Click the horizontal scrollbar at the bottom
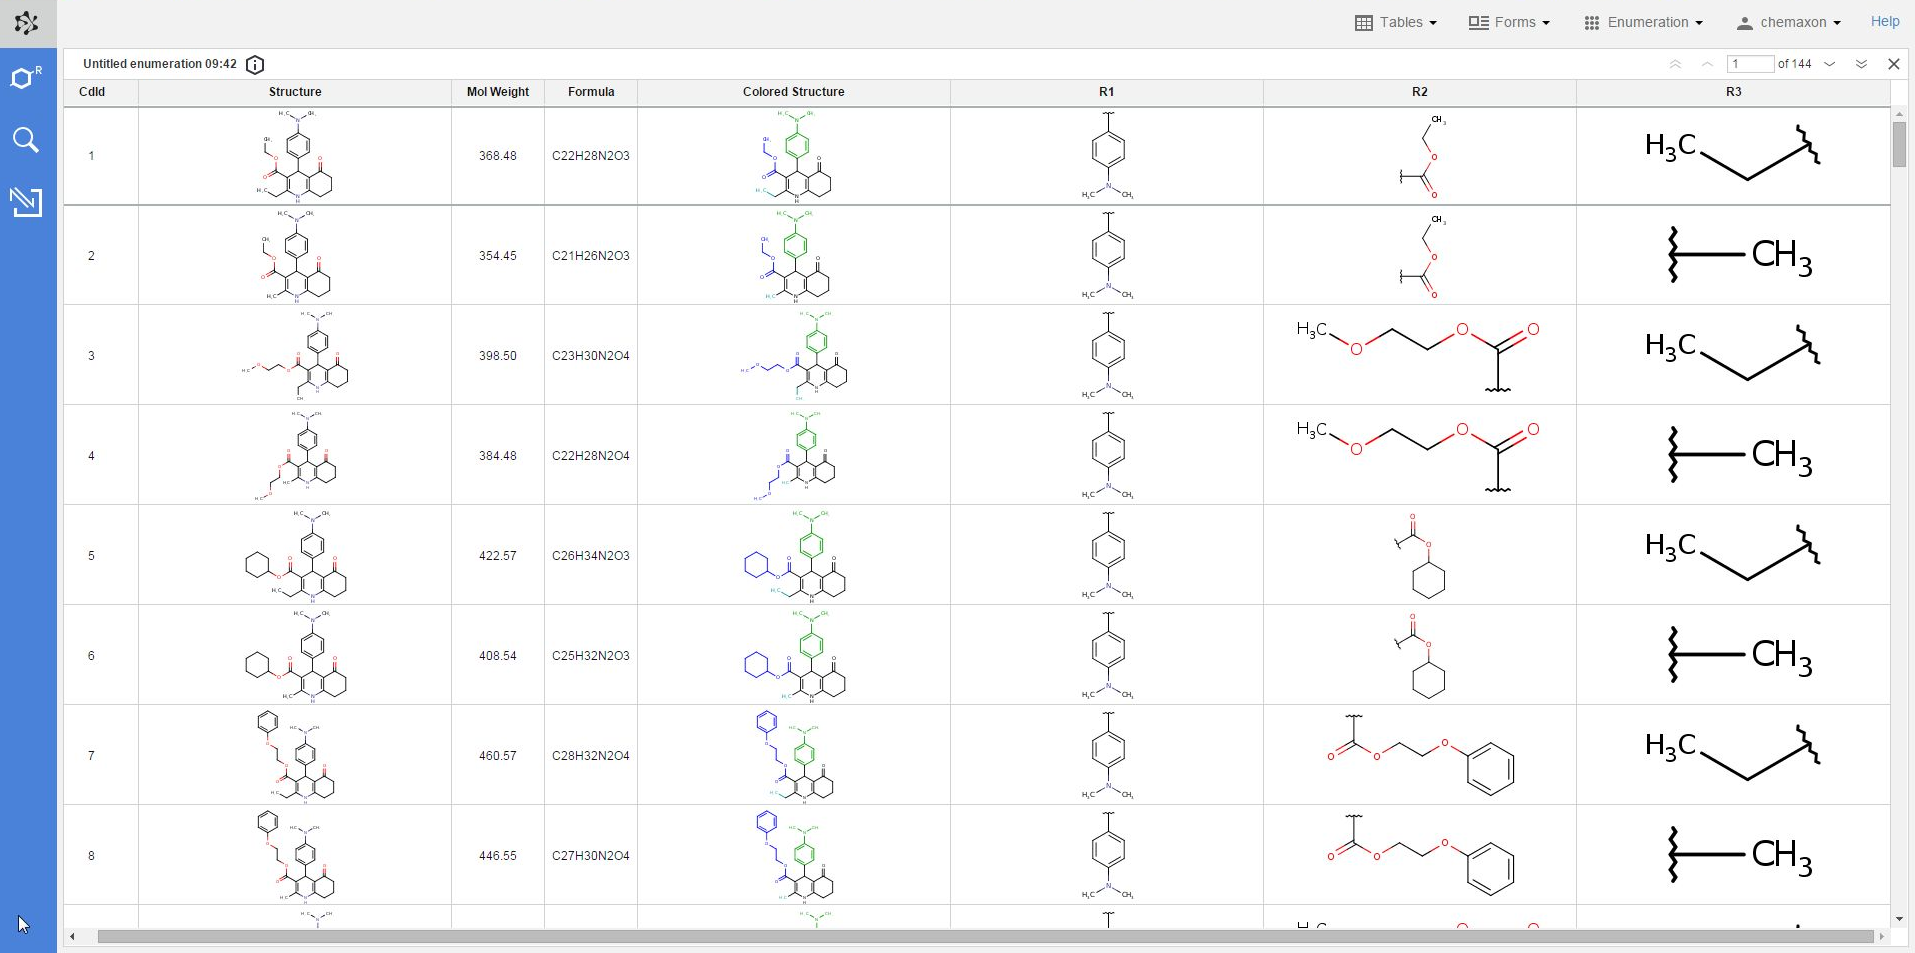Image resolution: width=1915 pixels, height=953 pixels. [x=984, y=937]
